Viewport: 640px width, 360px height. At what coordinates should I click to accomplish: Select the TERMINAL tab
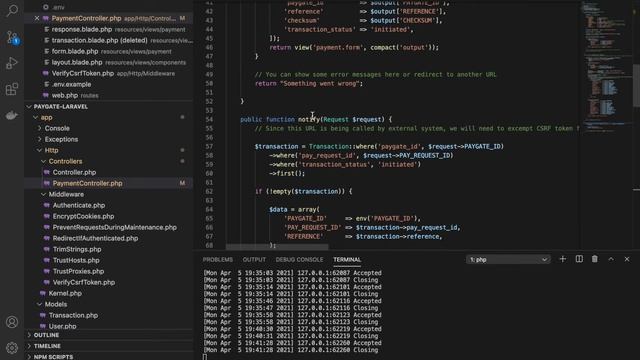click(x=347, y=260)
